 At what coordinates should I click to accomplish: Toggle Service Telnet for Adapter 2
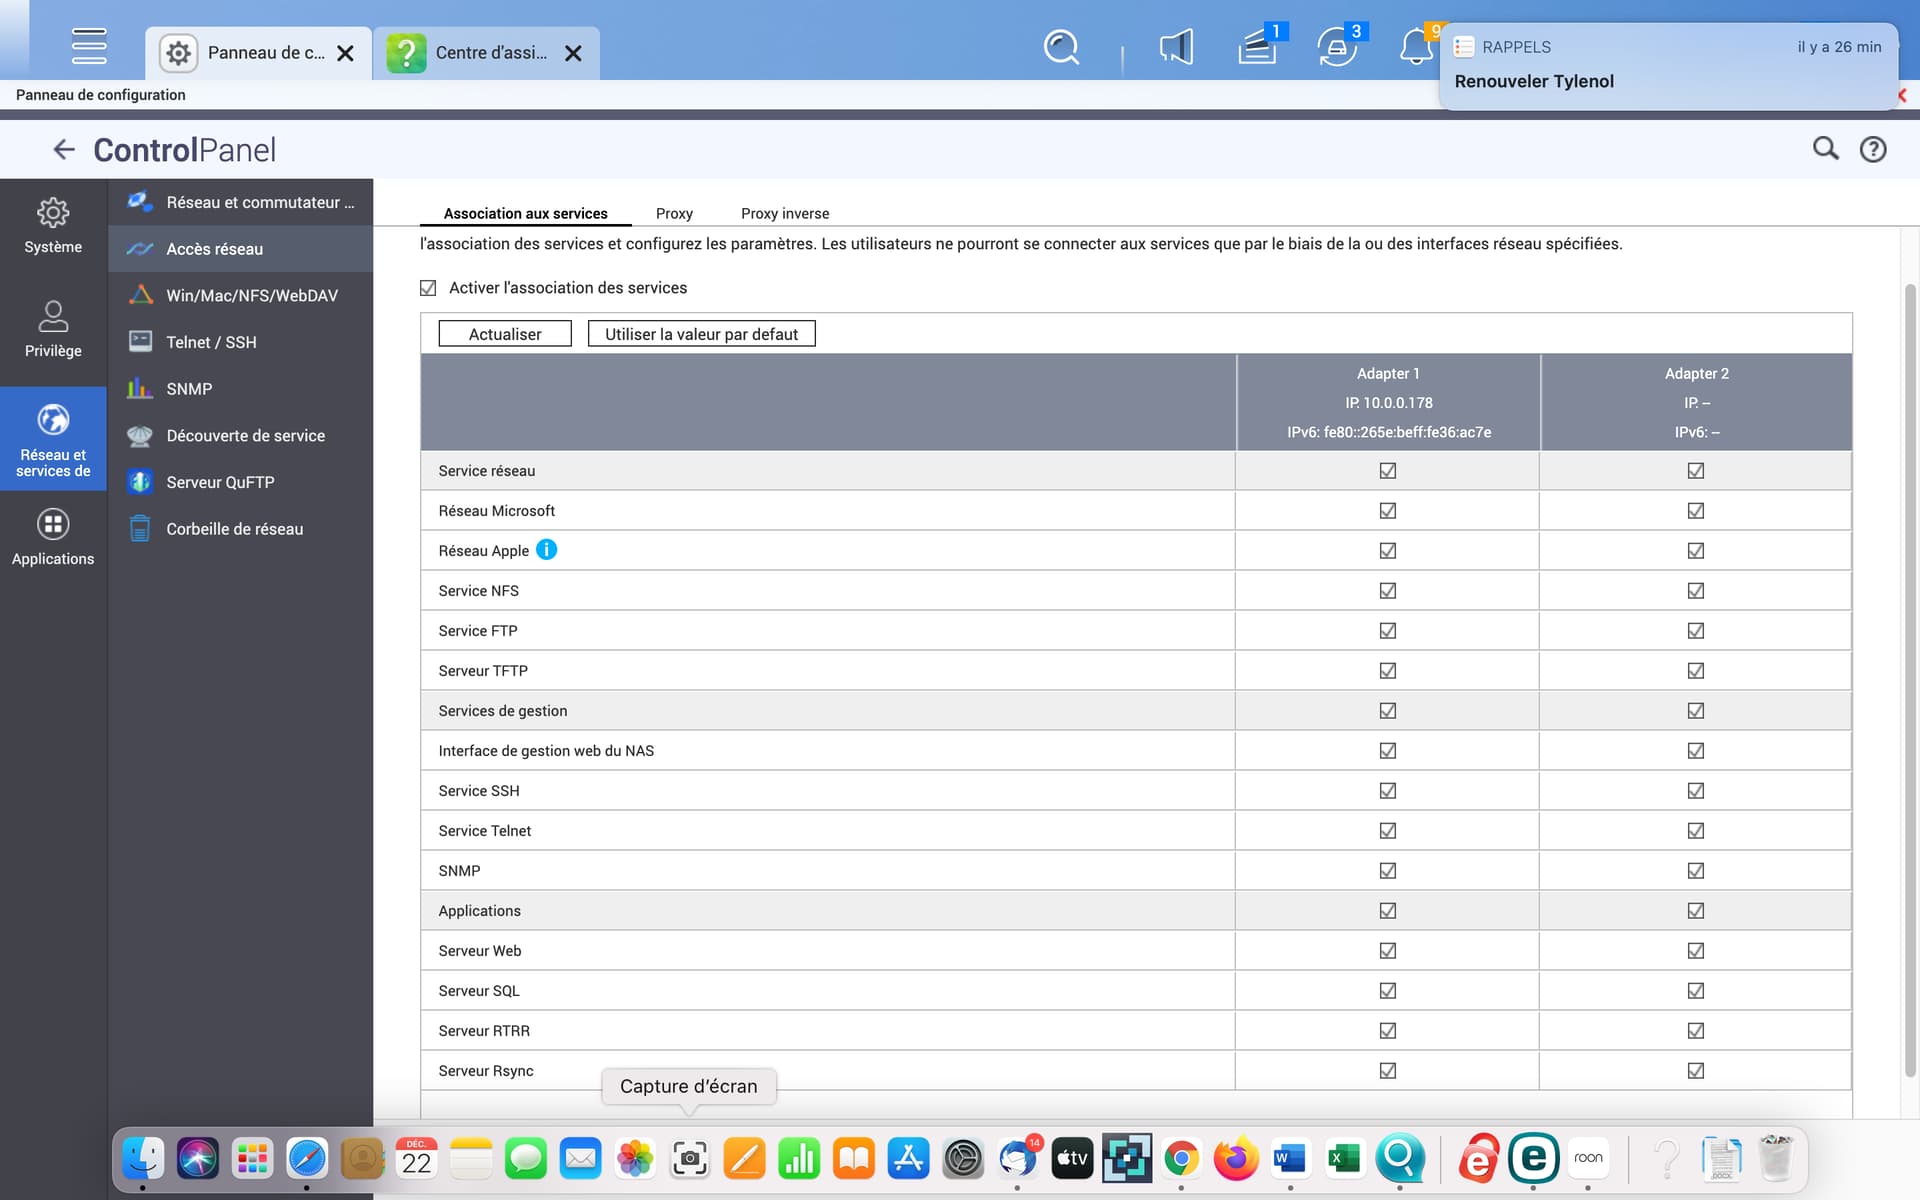point(1696,830)
